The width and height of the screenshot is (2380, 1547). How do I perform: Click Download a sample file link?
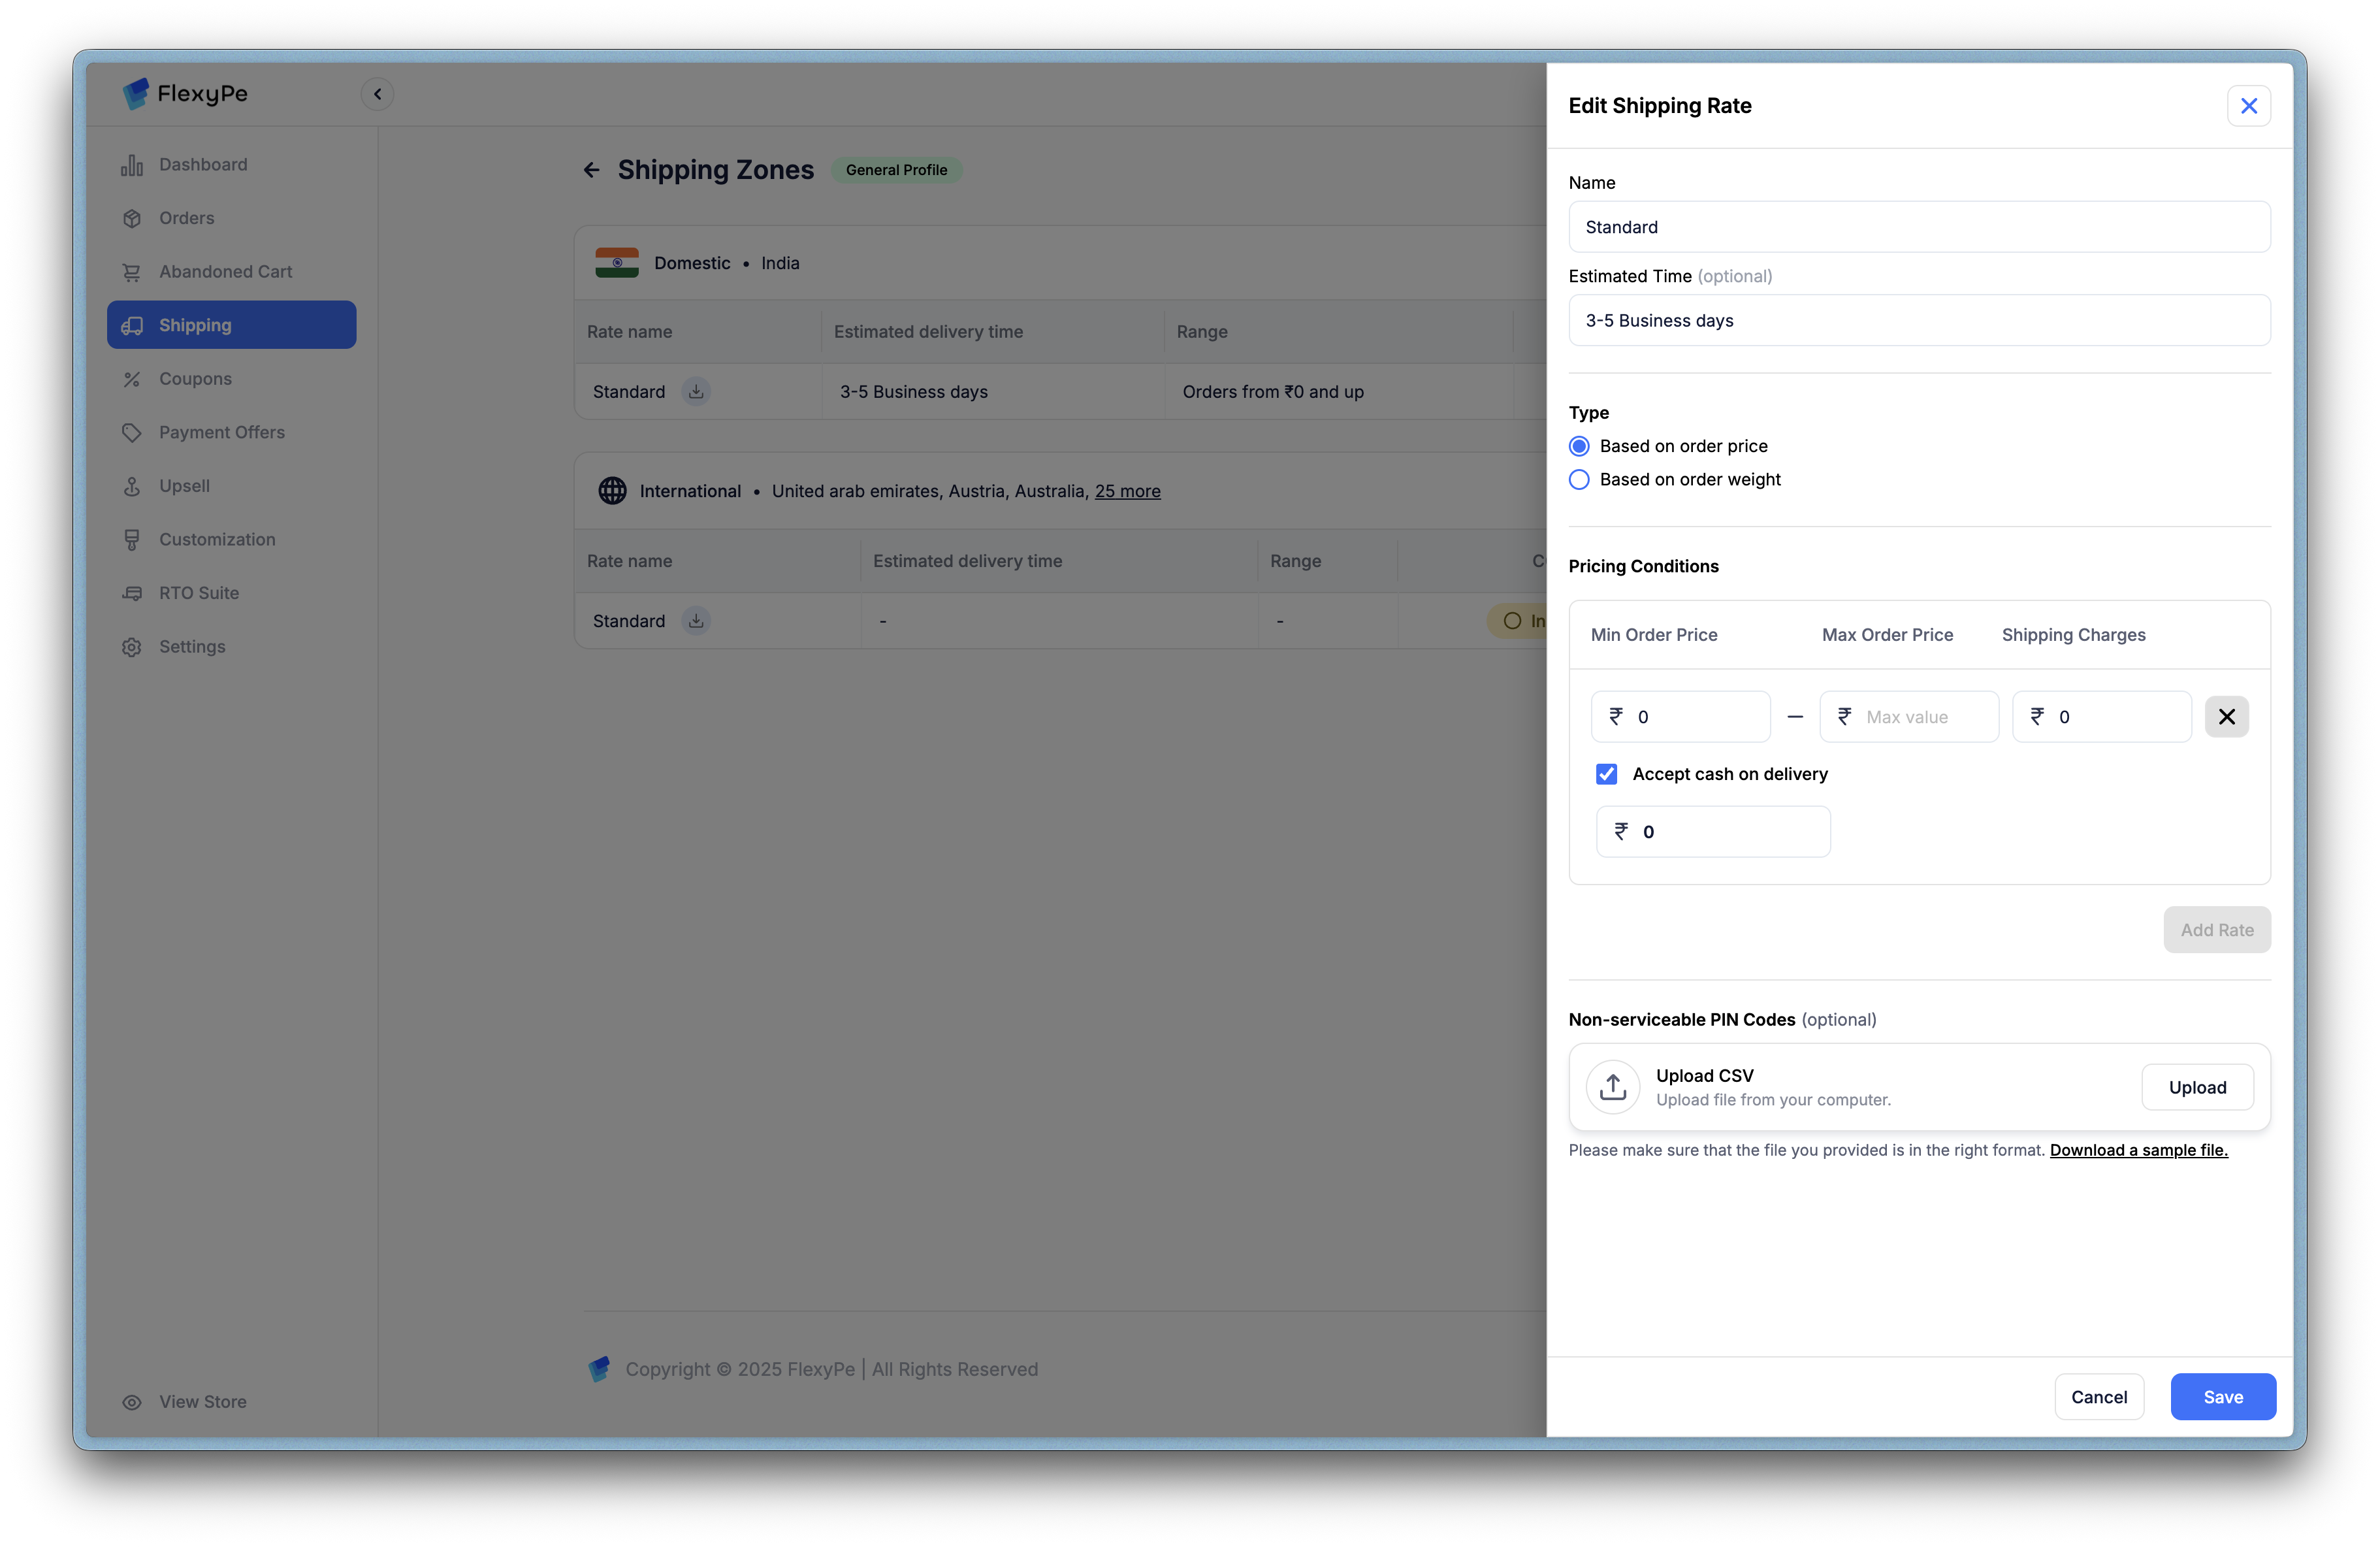coord(2138,1150)
